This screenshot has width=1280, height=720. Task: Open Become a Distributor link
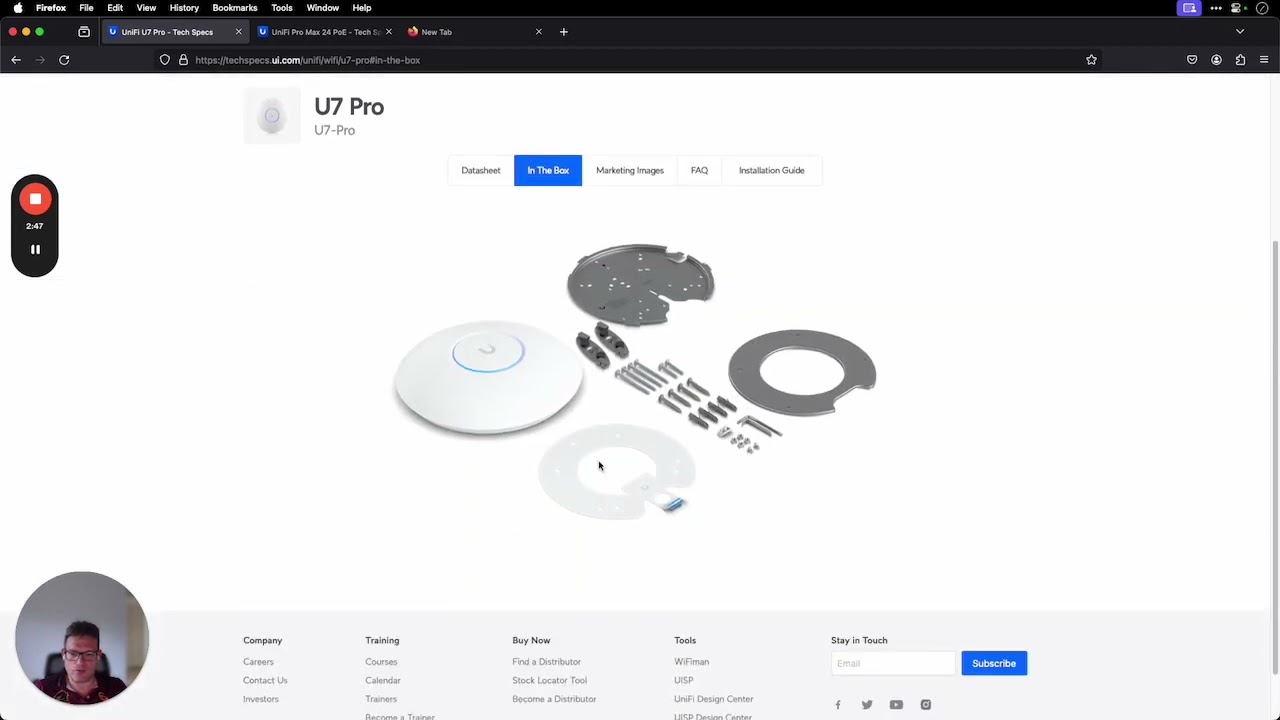(554, 699)
